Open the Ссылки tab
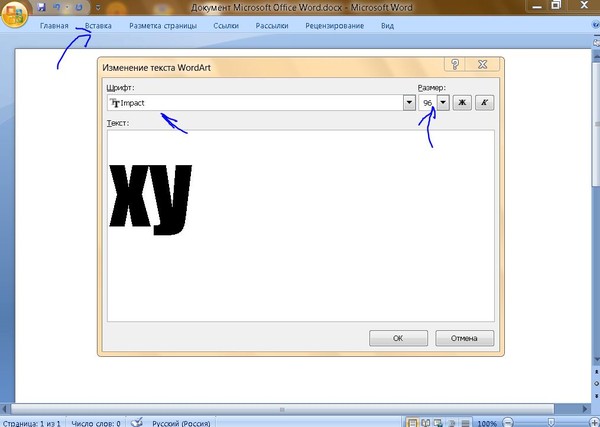 (226, 26)
